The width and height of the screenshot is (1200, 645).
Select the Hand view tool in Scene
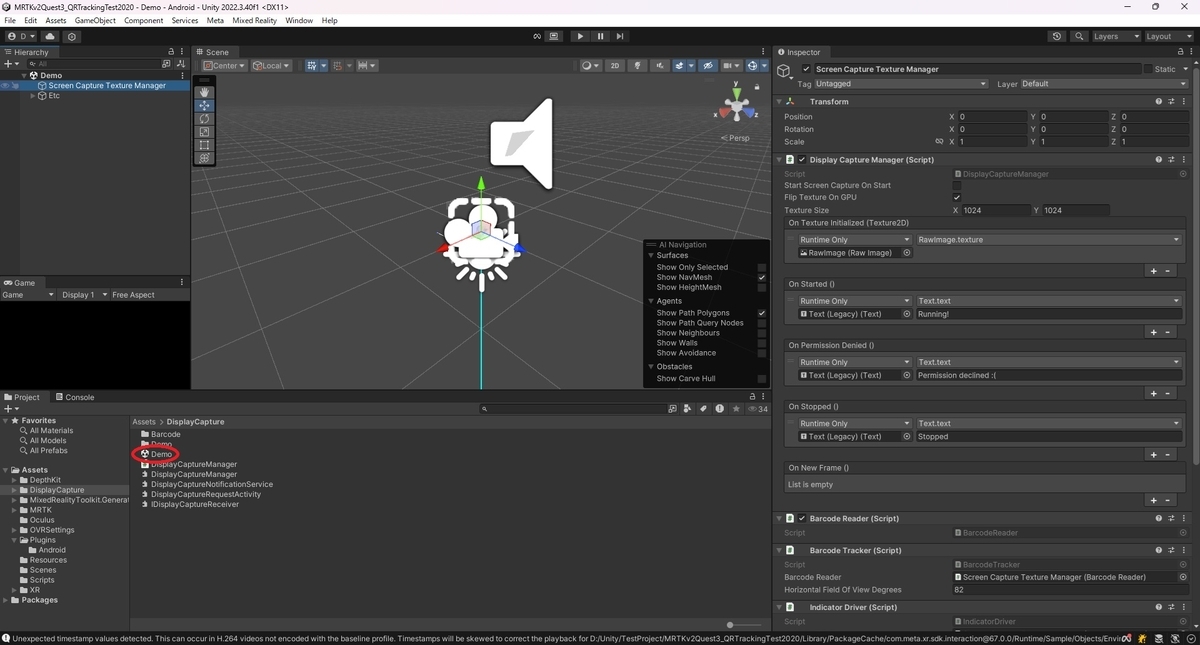click(x=205, y=92)
